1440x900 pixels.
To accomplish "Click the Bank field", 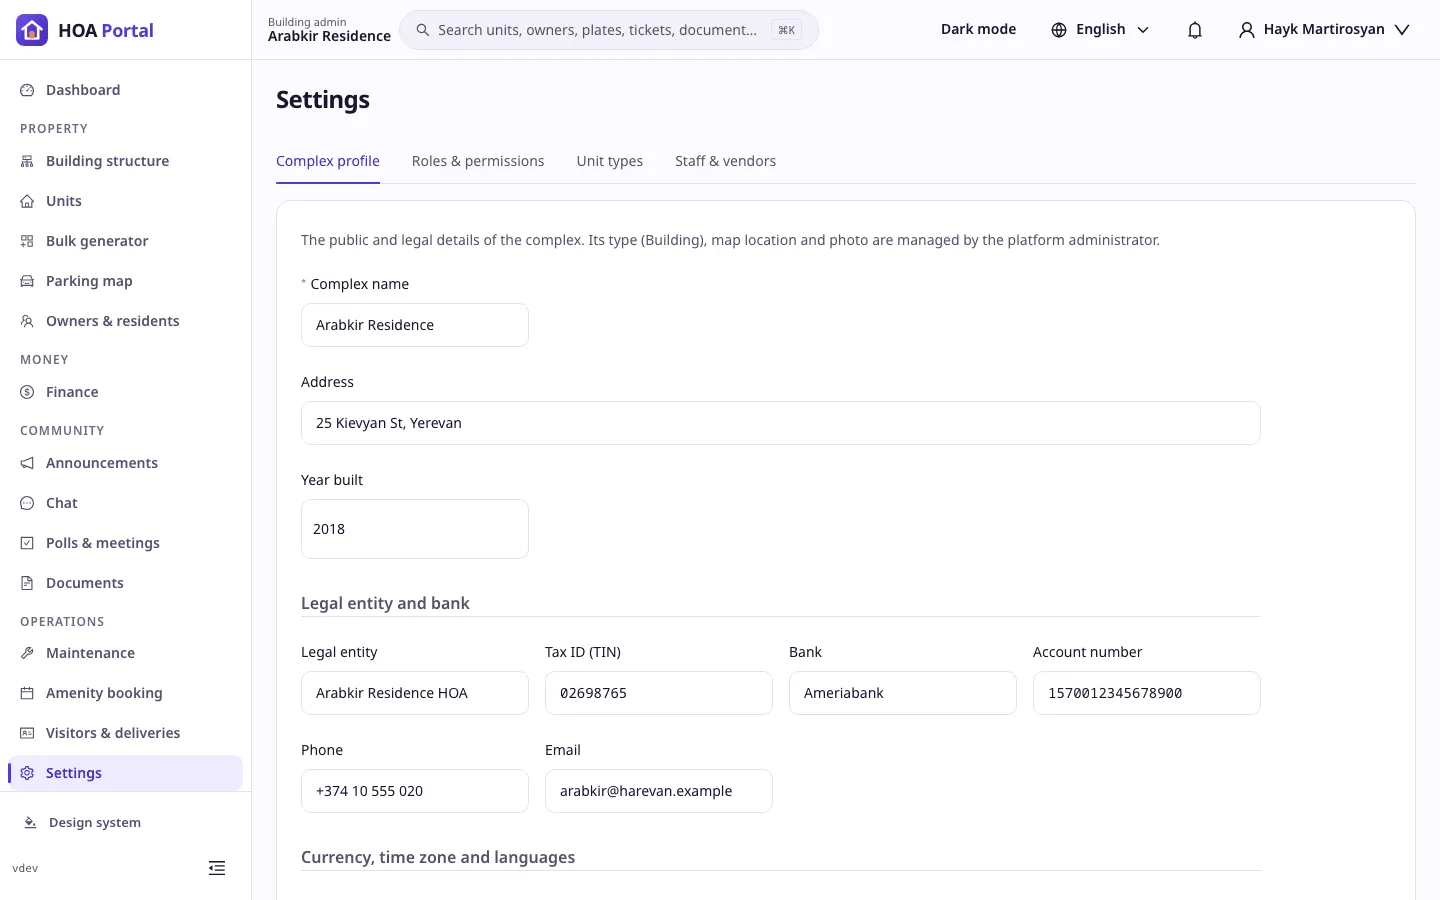I will (x=903, y=693).
